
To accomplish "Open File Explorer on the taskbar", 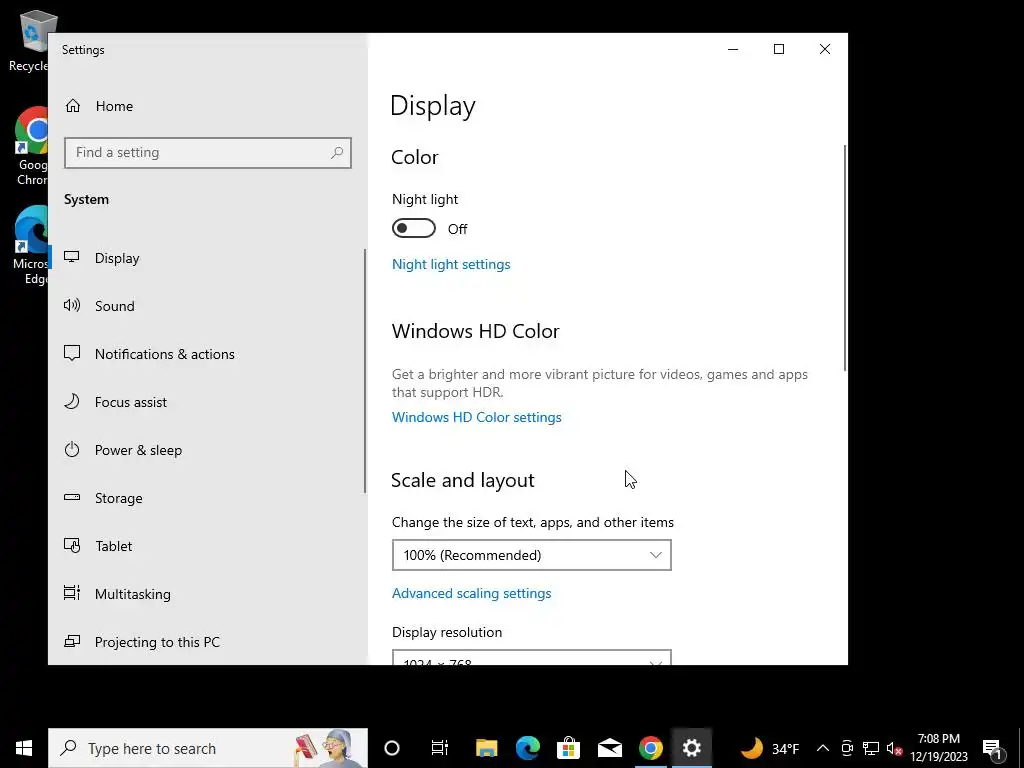I will click(486, 748).
